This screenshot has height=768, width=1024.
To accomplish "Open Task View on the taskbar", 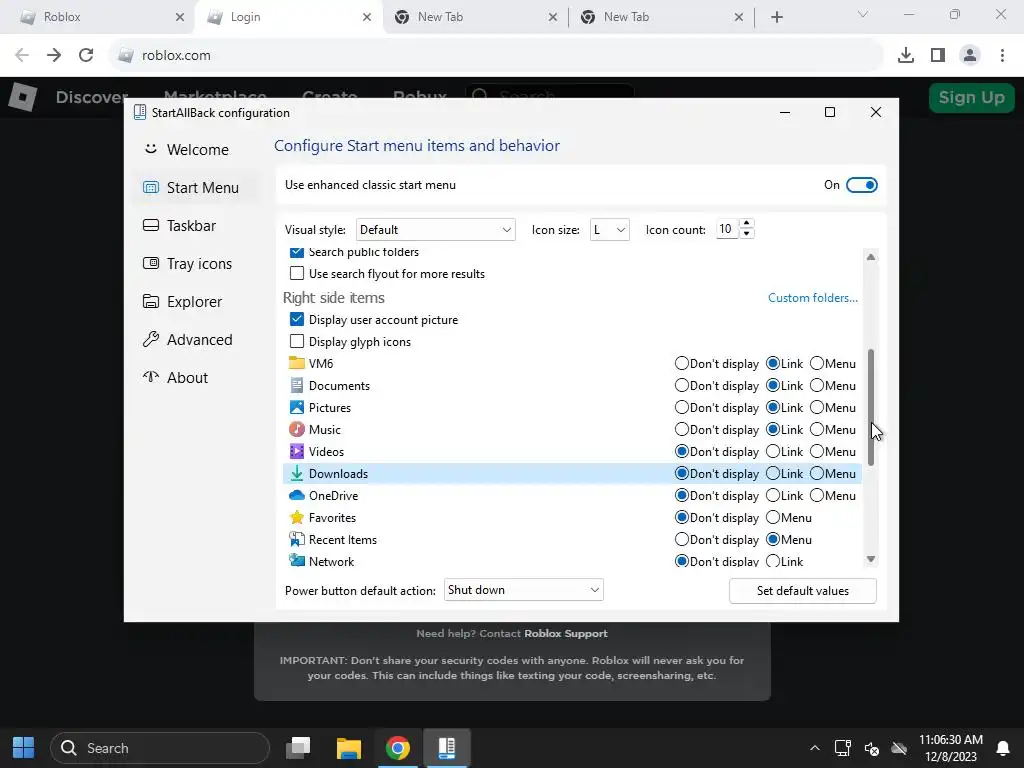I will [298, 748].
